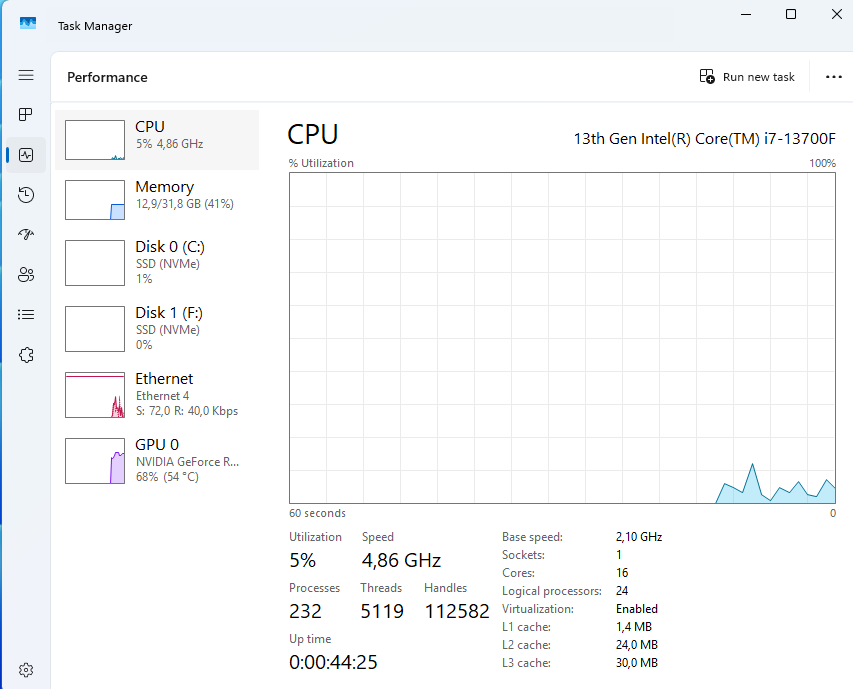853x689 pixels.
Task: Click the L2 cache '24,0 MB' value
Action: (x=636, y=644)
